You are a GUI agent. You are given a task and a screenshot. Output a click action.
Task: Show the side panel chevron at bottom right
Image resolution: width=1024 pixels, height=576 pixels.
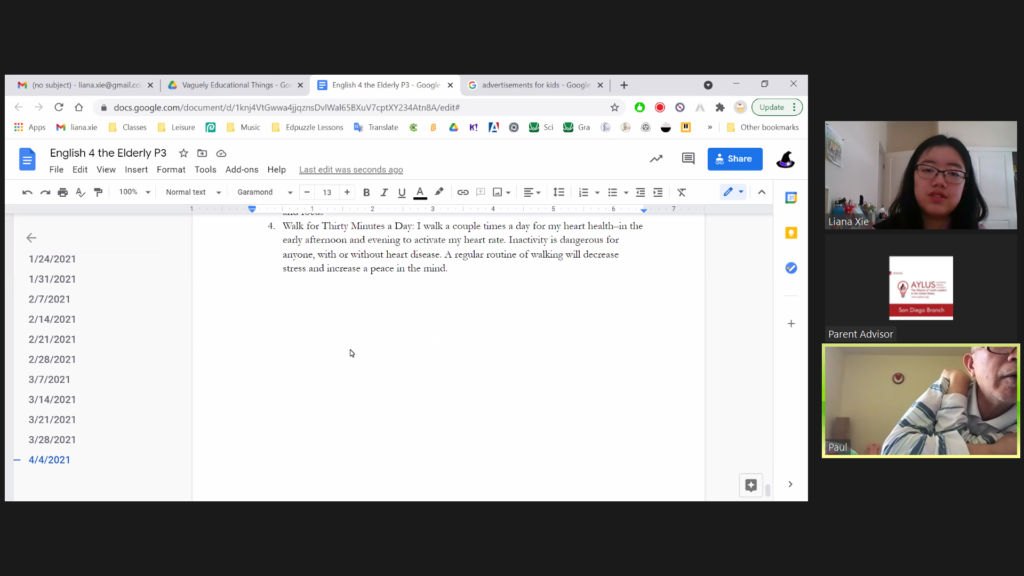pyautogui.click(x=790, y=485)
